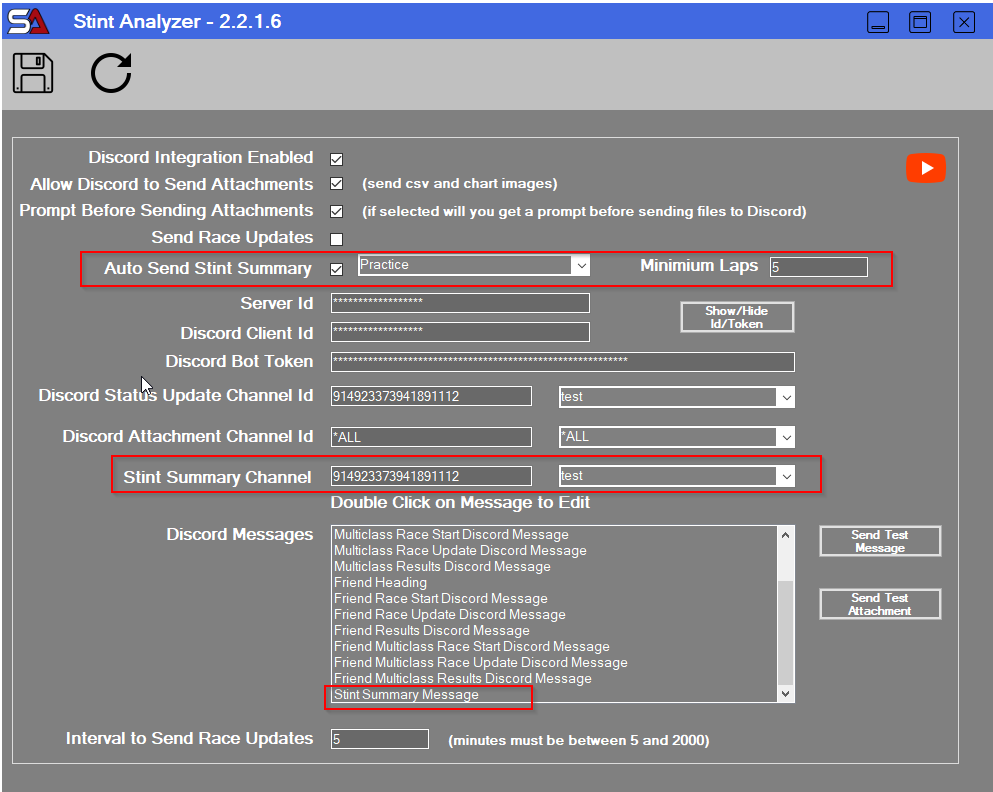Click the Stint Analyzer SA logo
Screen dimensions: 993x792
coord(28,22)
